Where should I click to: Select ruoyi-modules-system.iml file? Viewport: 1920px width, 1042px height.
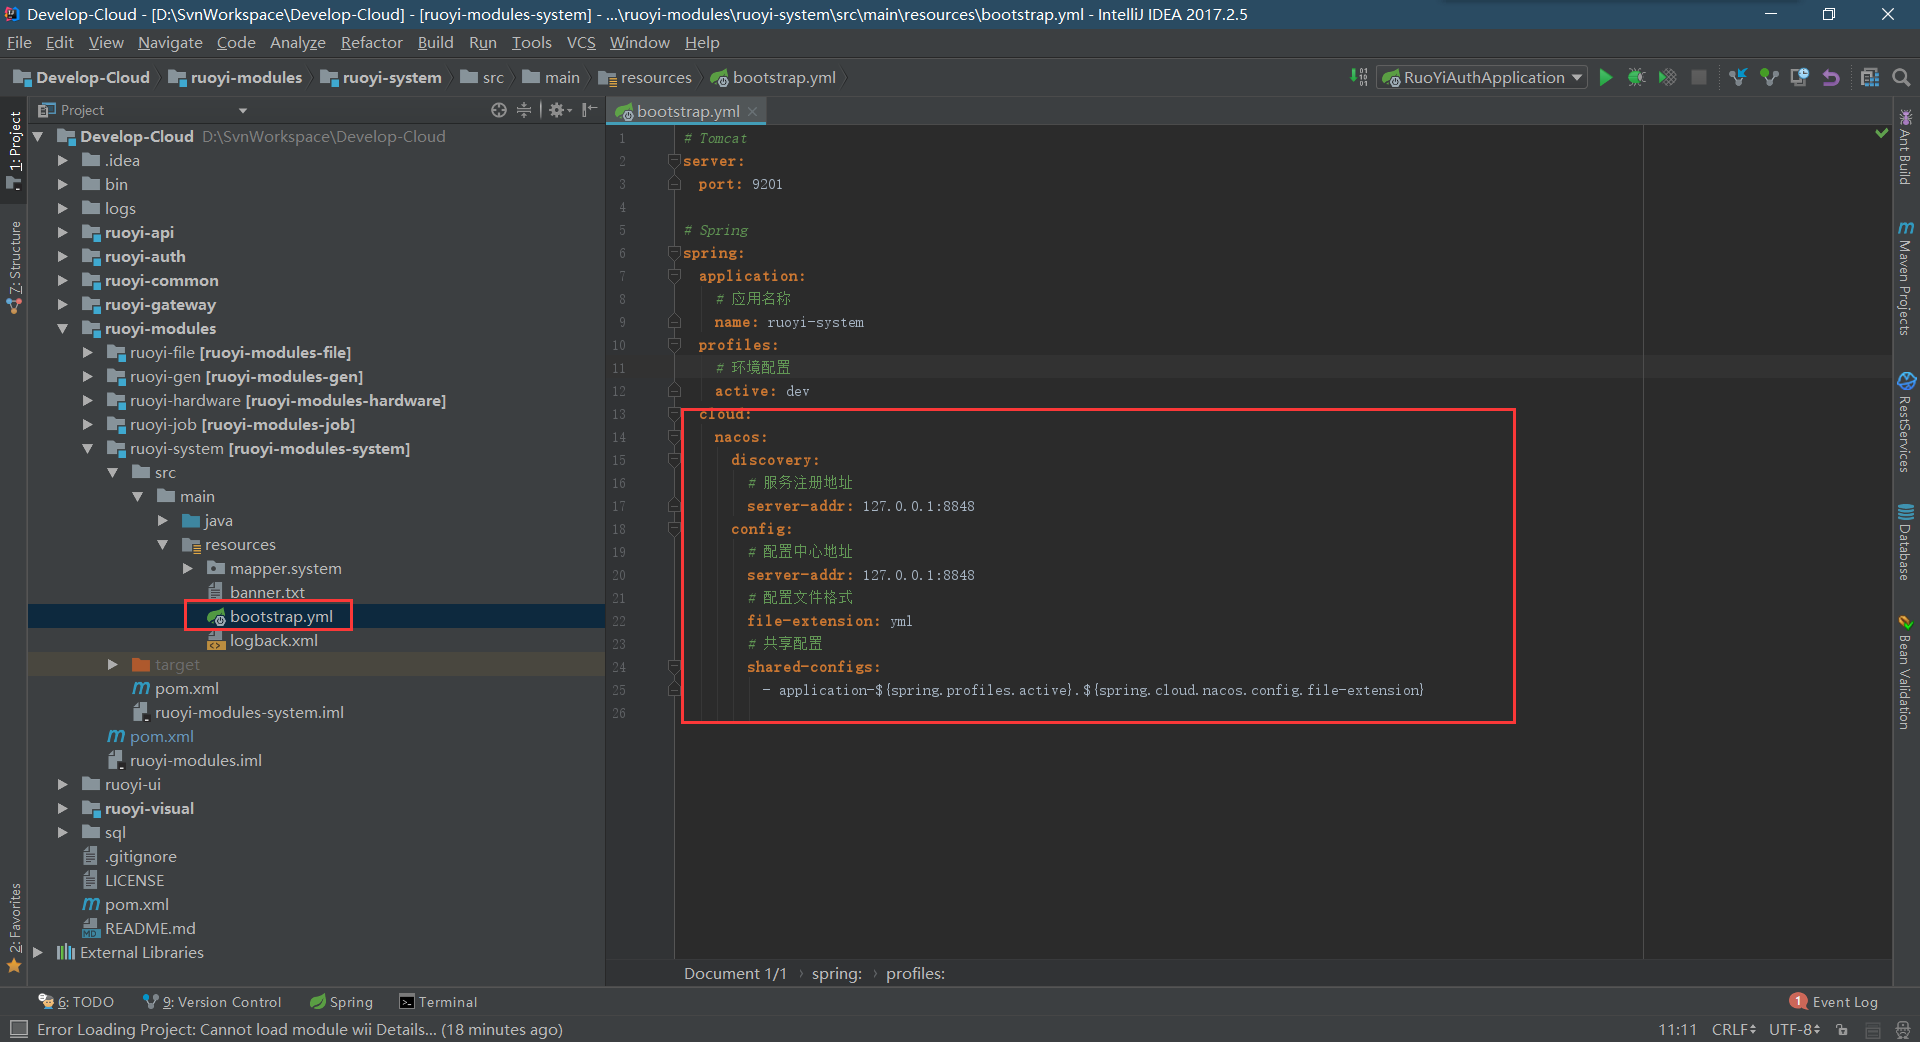coord(239,712)
